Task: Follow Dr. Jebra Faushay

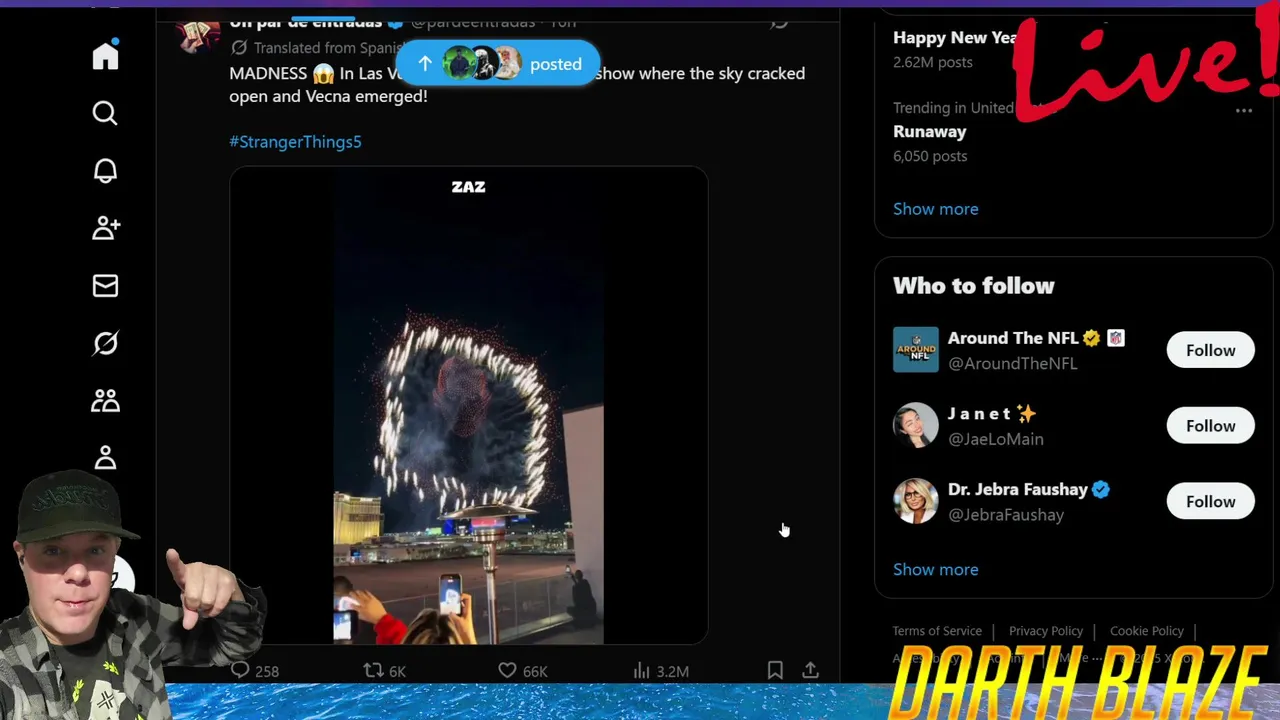Action: tap(1210, 502)
